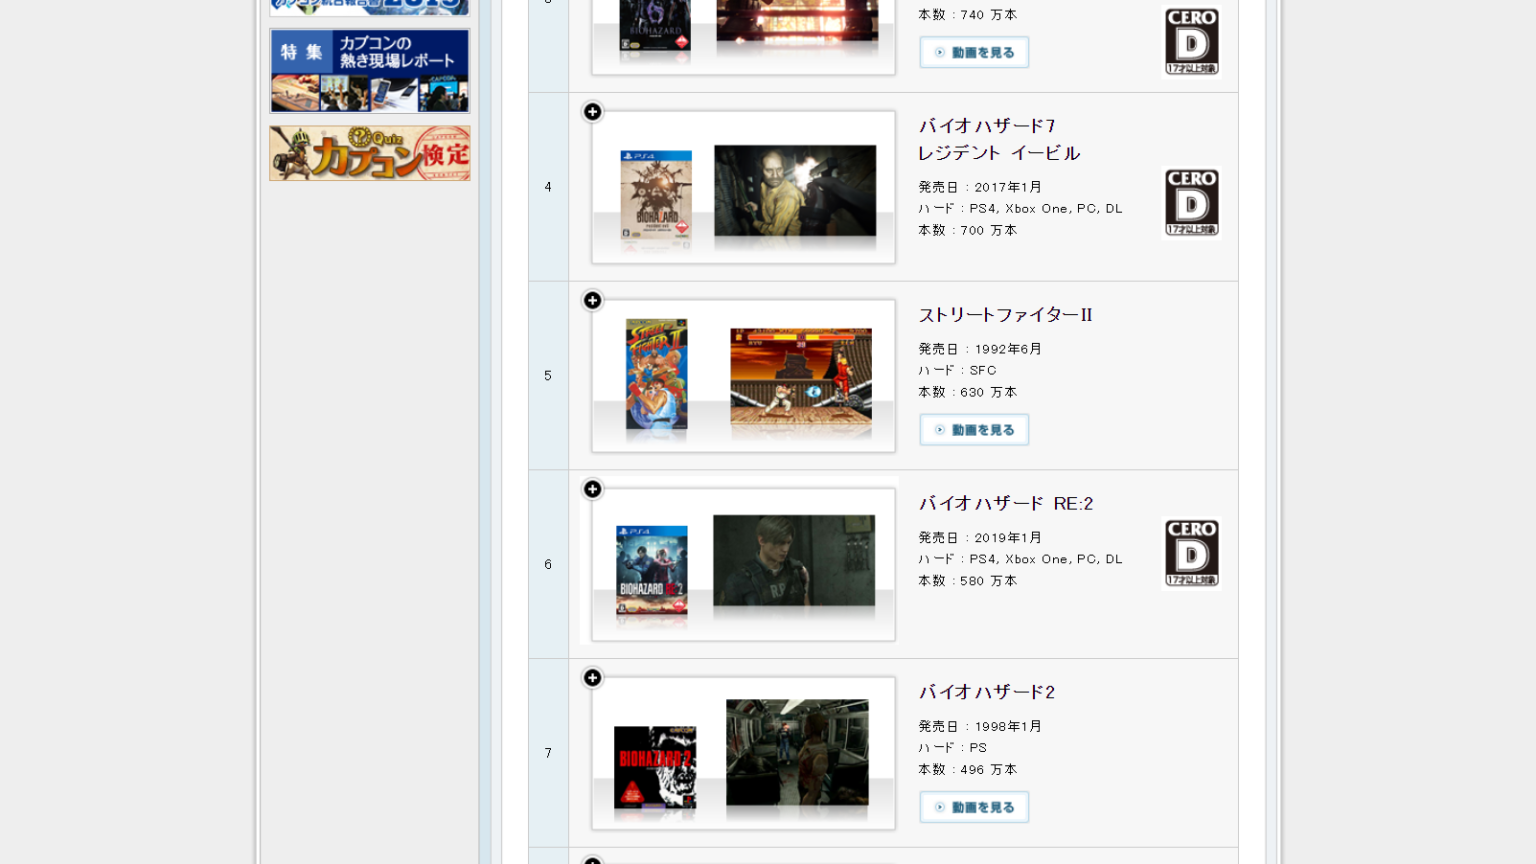Select the title ストリートファイターII
Image resolution: width=1536 pixels, height=864 pixels.
[x=1005, y=315]
